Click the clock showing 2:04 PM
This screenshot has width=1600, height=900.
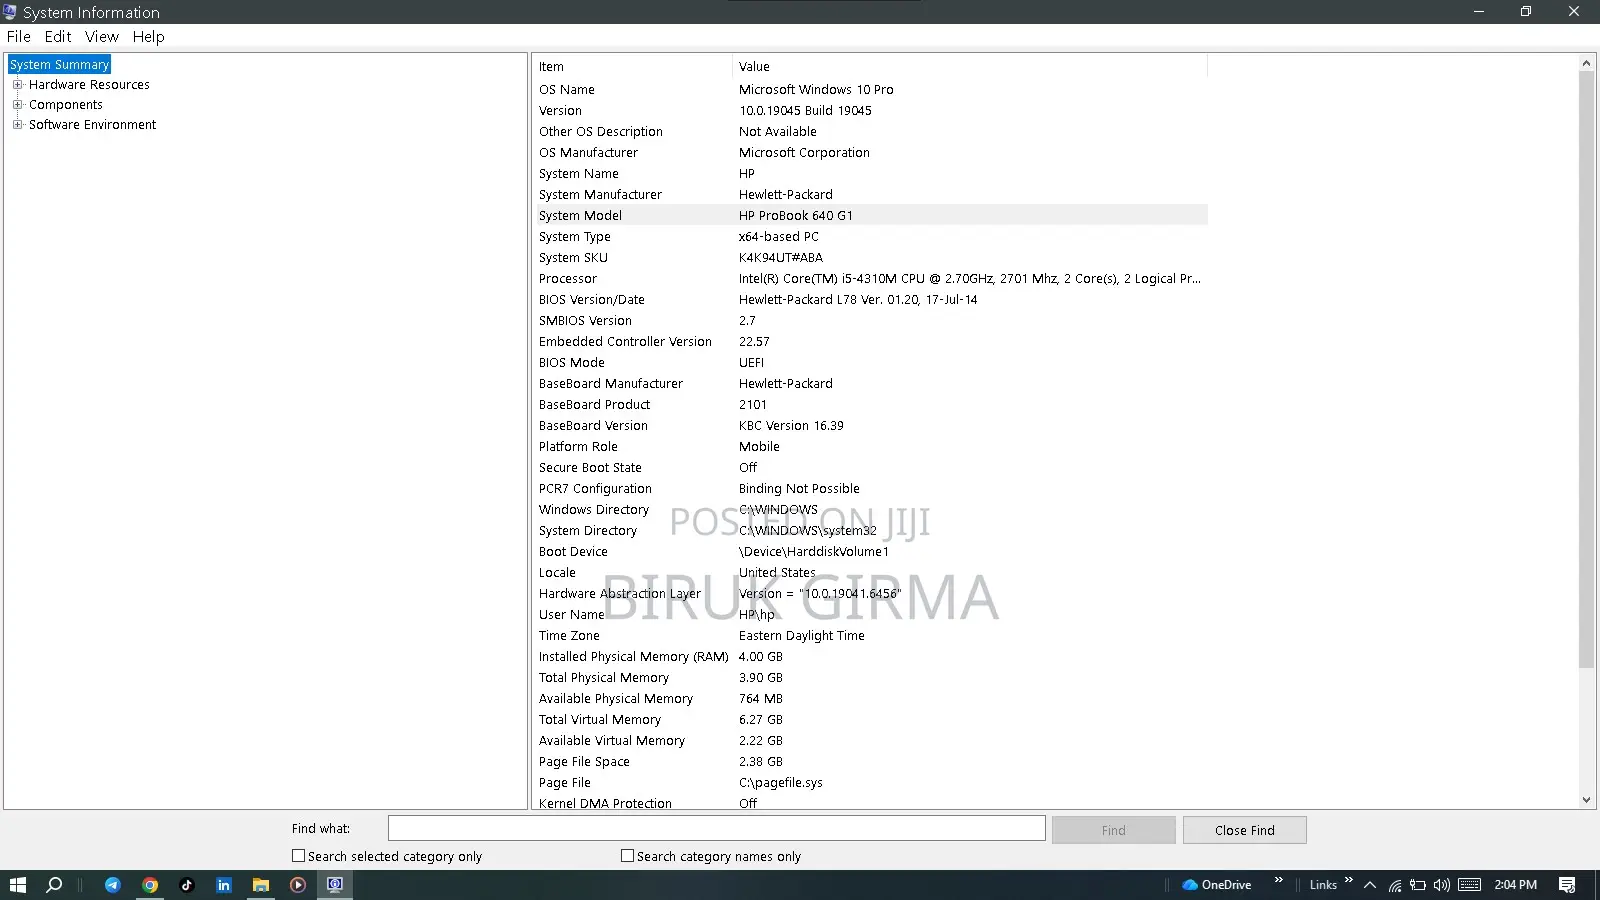point(1515,885)
